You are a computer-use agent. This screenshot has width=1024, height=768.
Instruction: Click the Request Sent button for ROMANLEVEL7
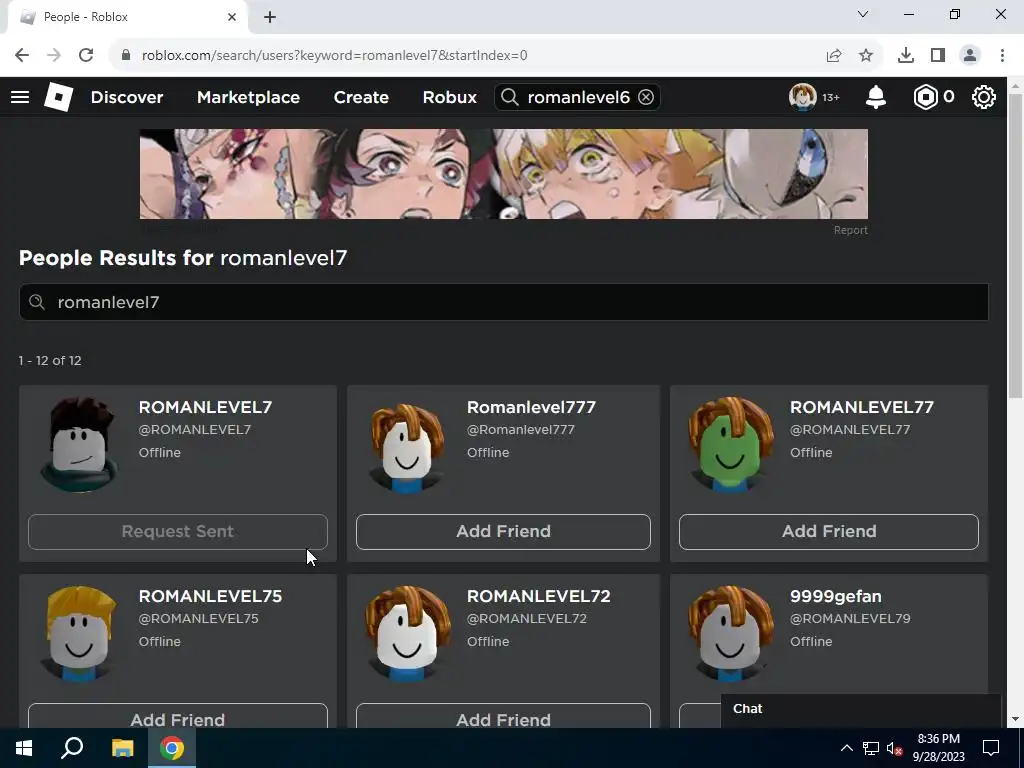coord(178,532)
